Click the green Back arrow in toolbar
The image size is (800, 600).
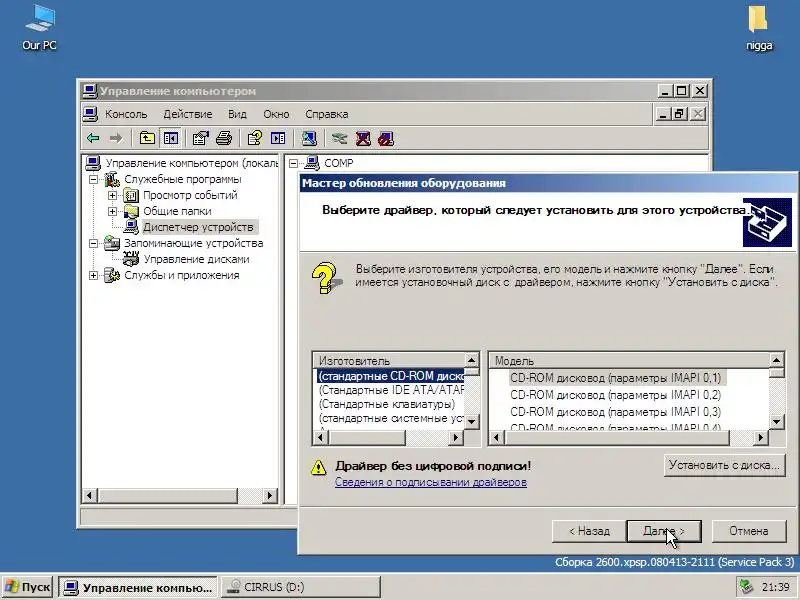93,138
